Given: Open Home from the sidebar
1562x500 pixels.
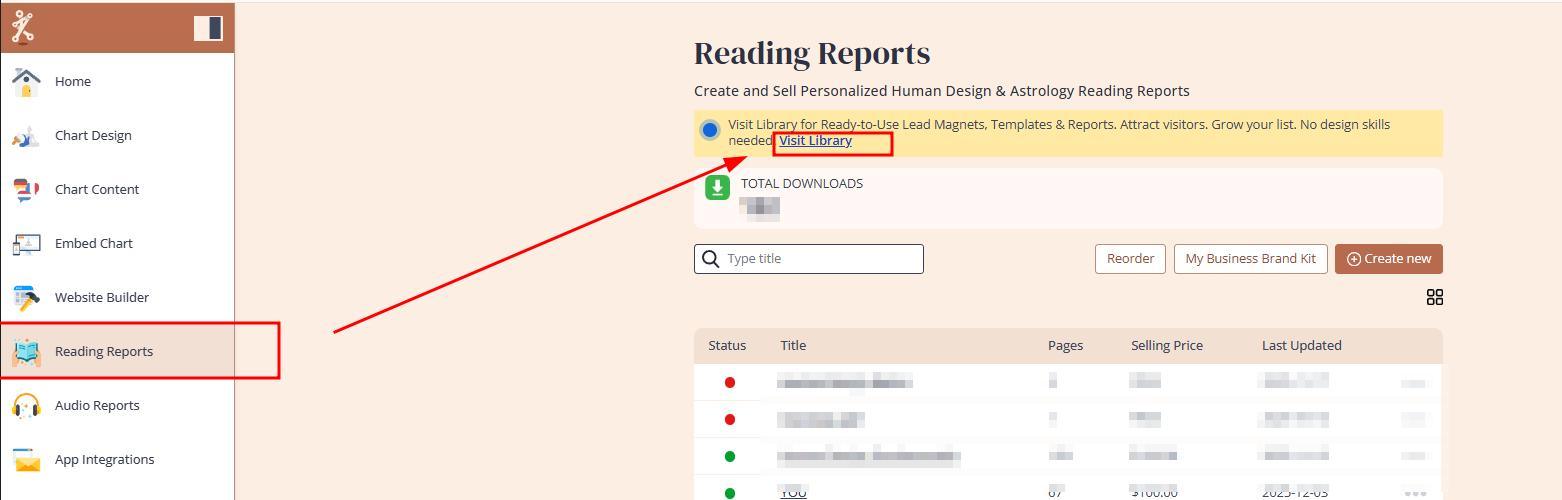Looking at the screenshot, I should point(72,82).
